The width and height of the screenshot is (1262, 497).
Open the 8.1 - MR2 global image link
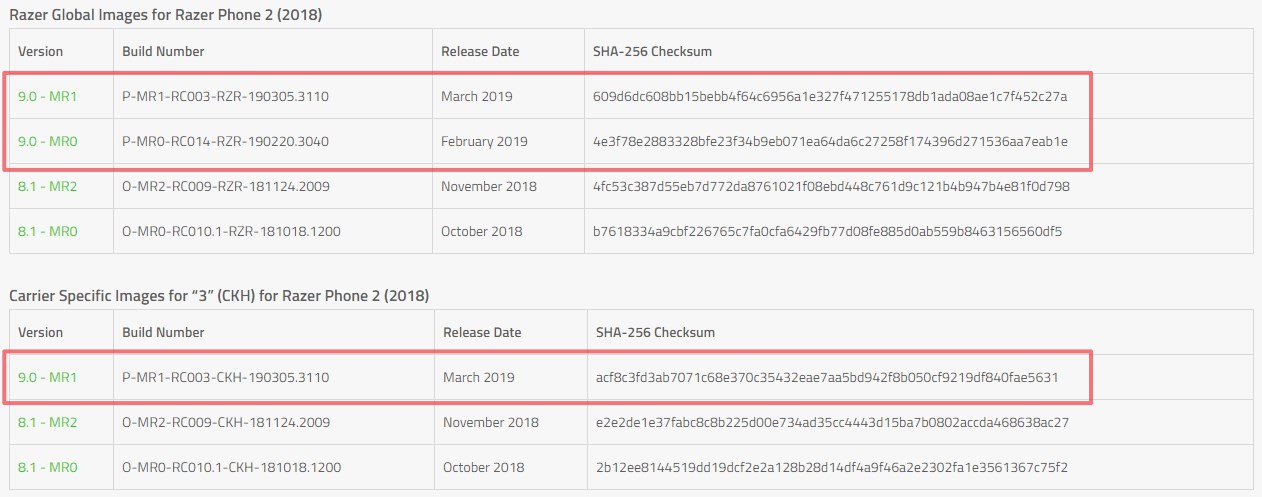(47, 187)
